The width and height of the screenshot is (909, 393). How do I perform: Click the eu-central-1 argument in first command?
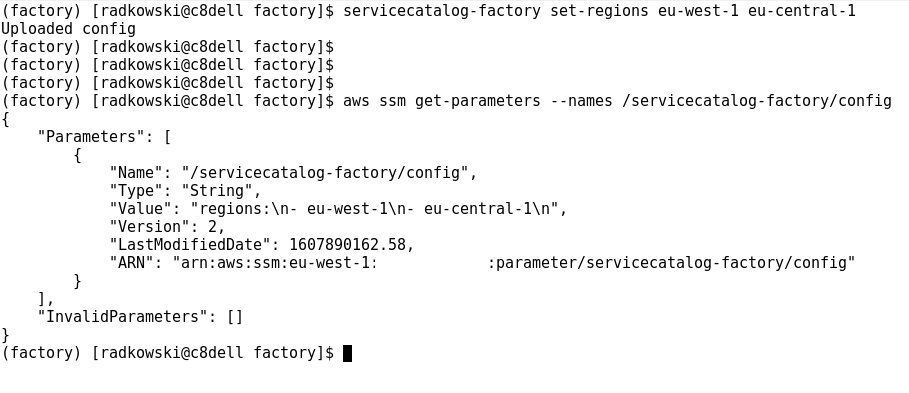[802, 10]
